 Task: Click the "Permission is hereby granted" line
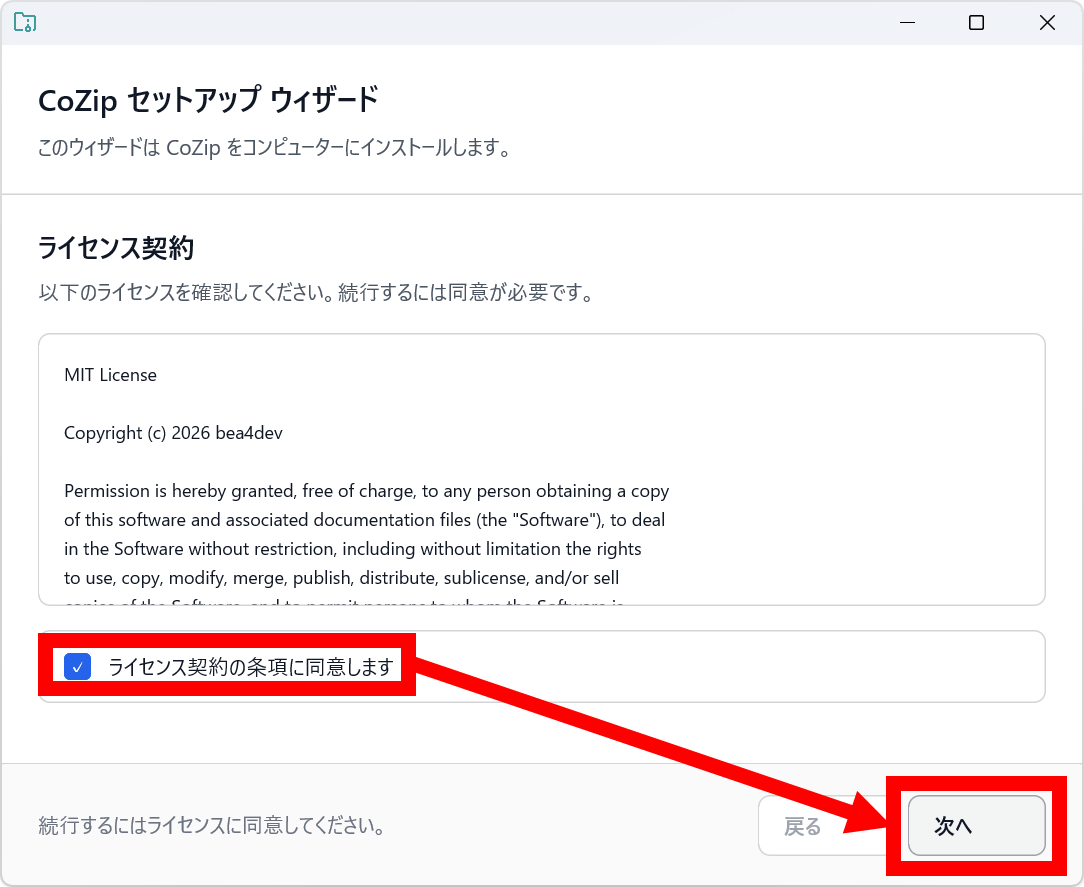coord(366,491)
